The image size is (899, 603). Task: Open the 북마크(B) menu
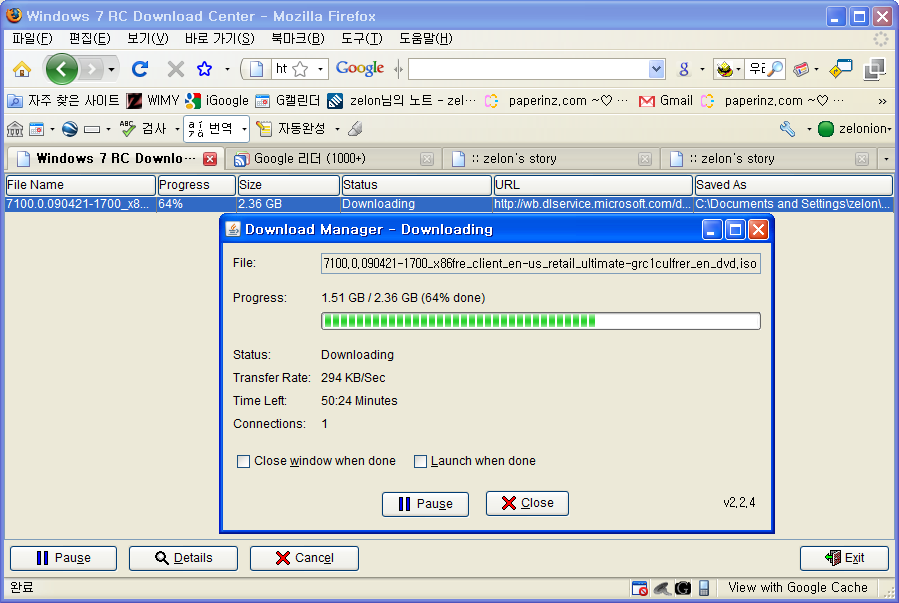298,38
